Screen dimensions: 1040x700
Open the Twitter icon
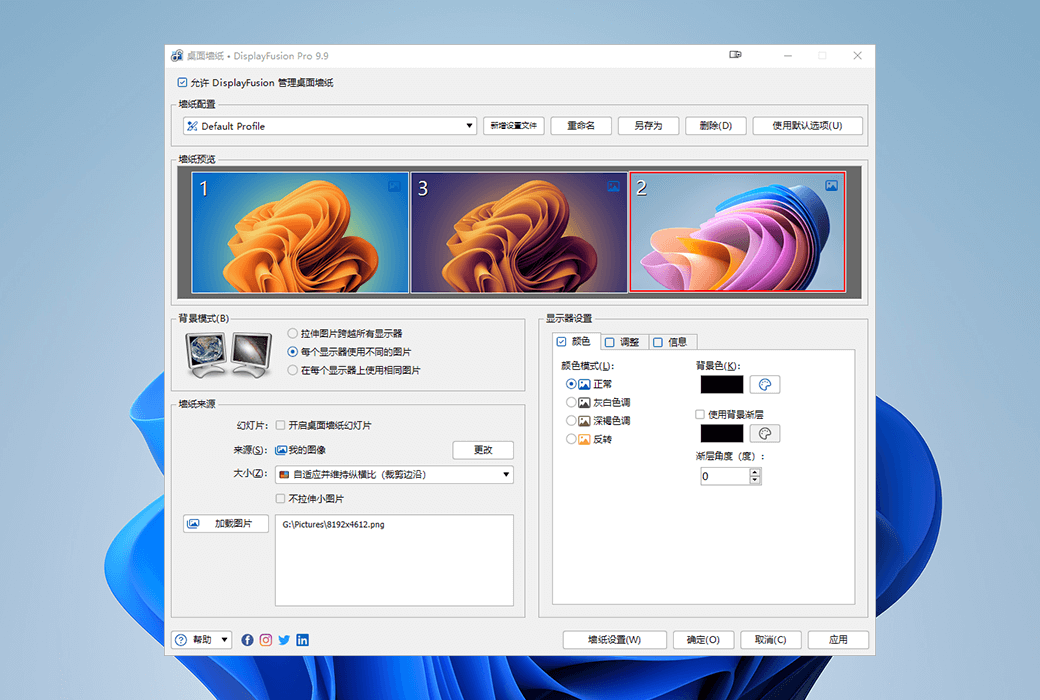coord(284,639)
